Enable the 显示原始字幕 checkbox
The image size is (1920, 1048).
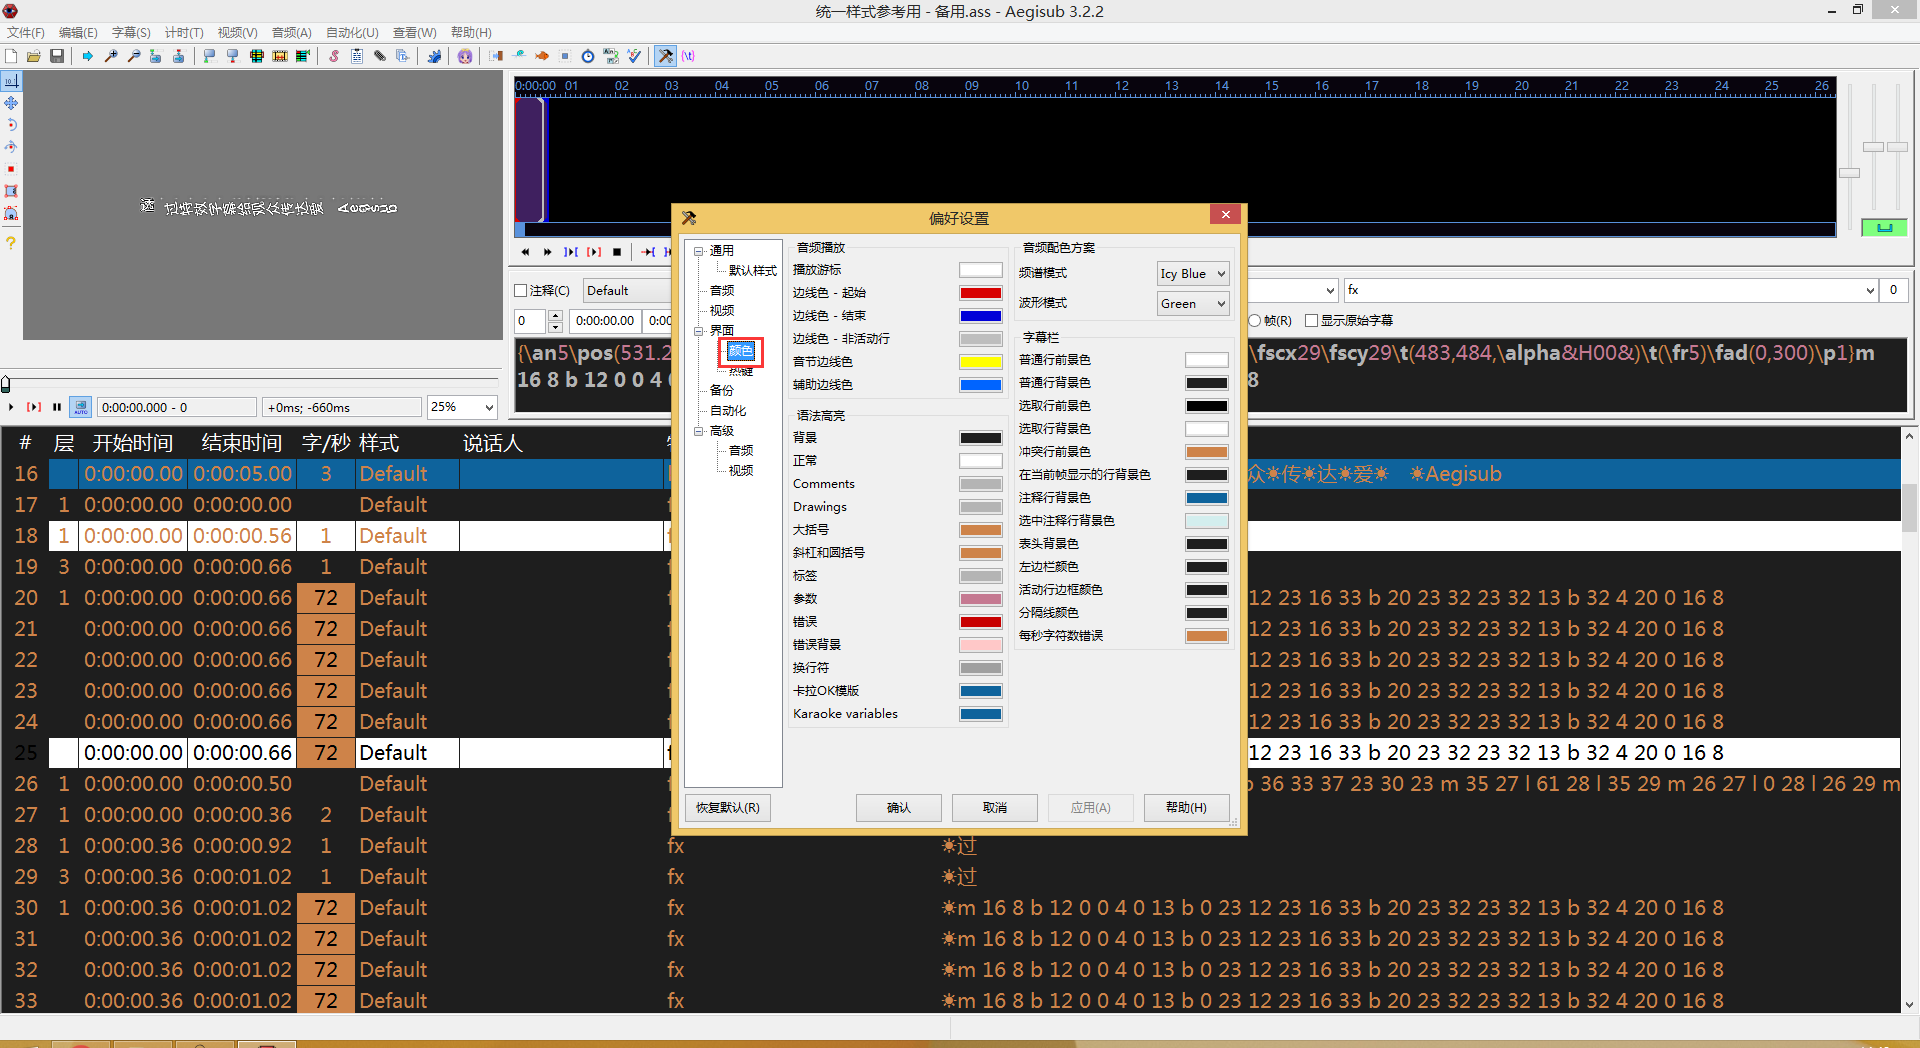[x=1349, y=321]
